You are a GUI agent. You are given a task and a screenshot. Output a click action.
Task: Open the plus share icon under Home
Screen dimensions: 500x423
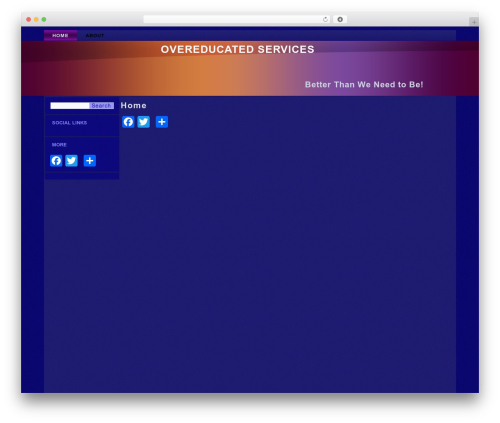[162, 122]
